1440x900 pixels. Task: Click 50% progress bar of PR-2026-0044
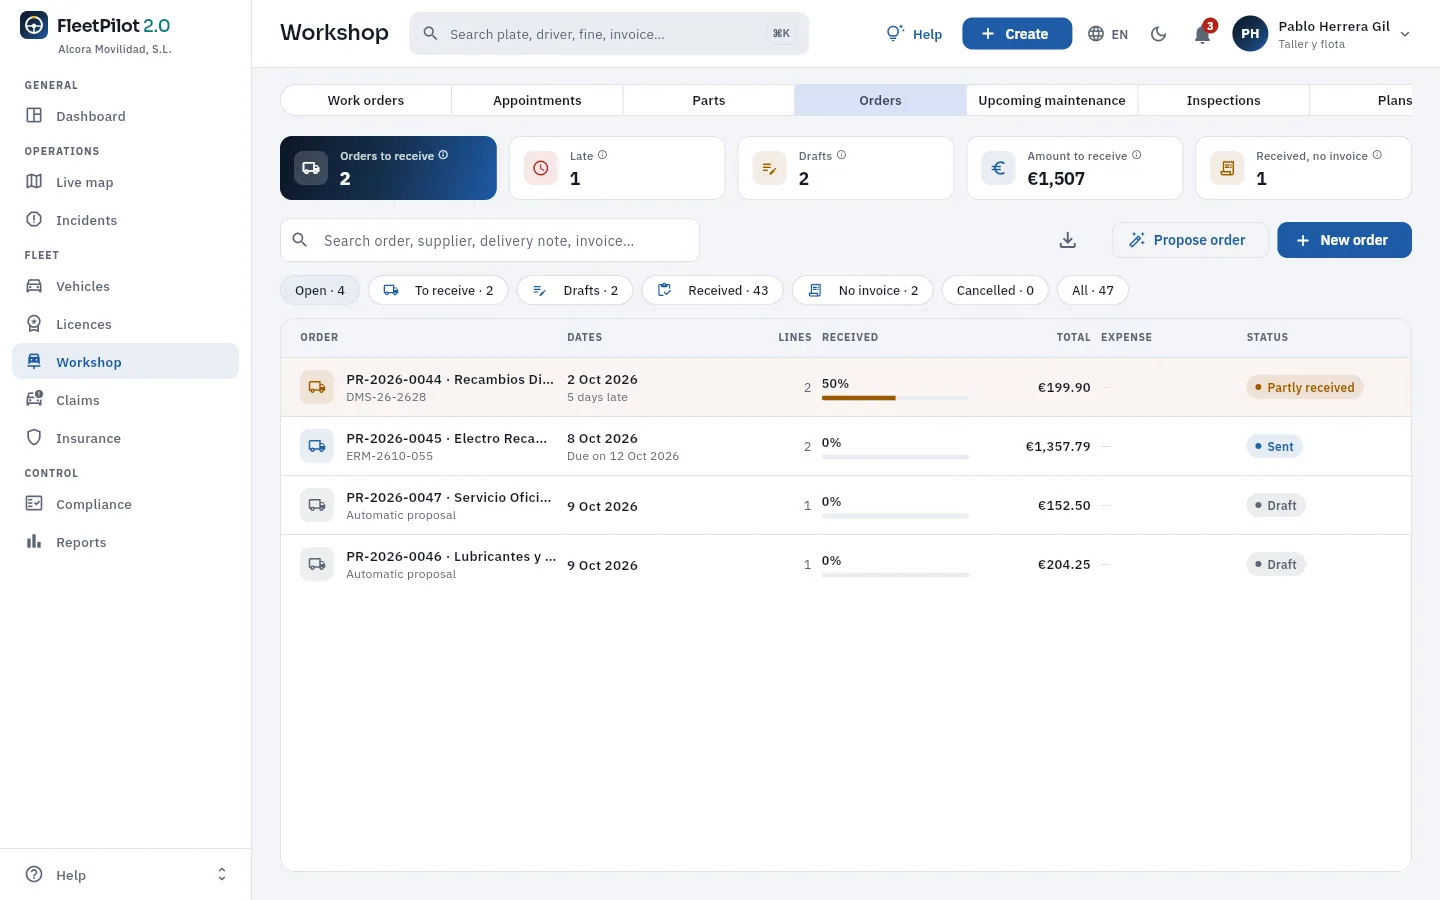[x=895, y=398]
